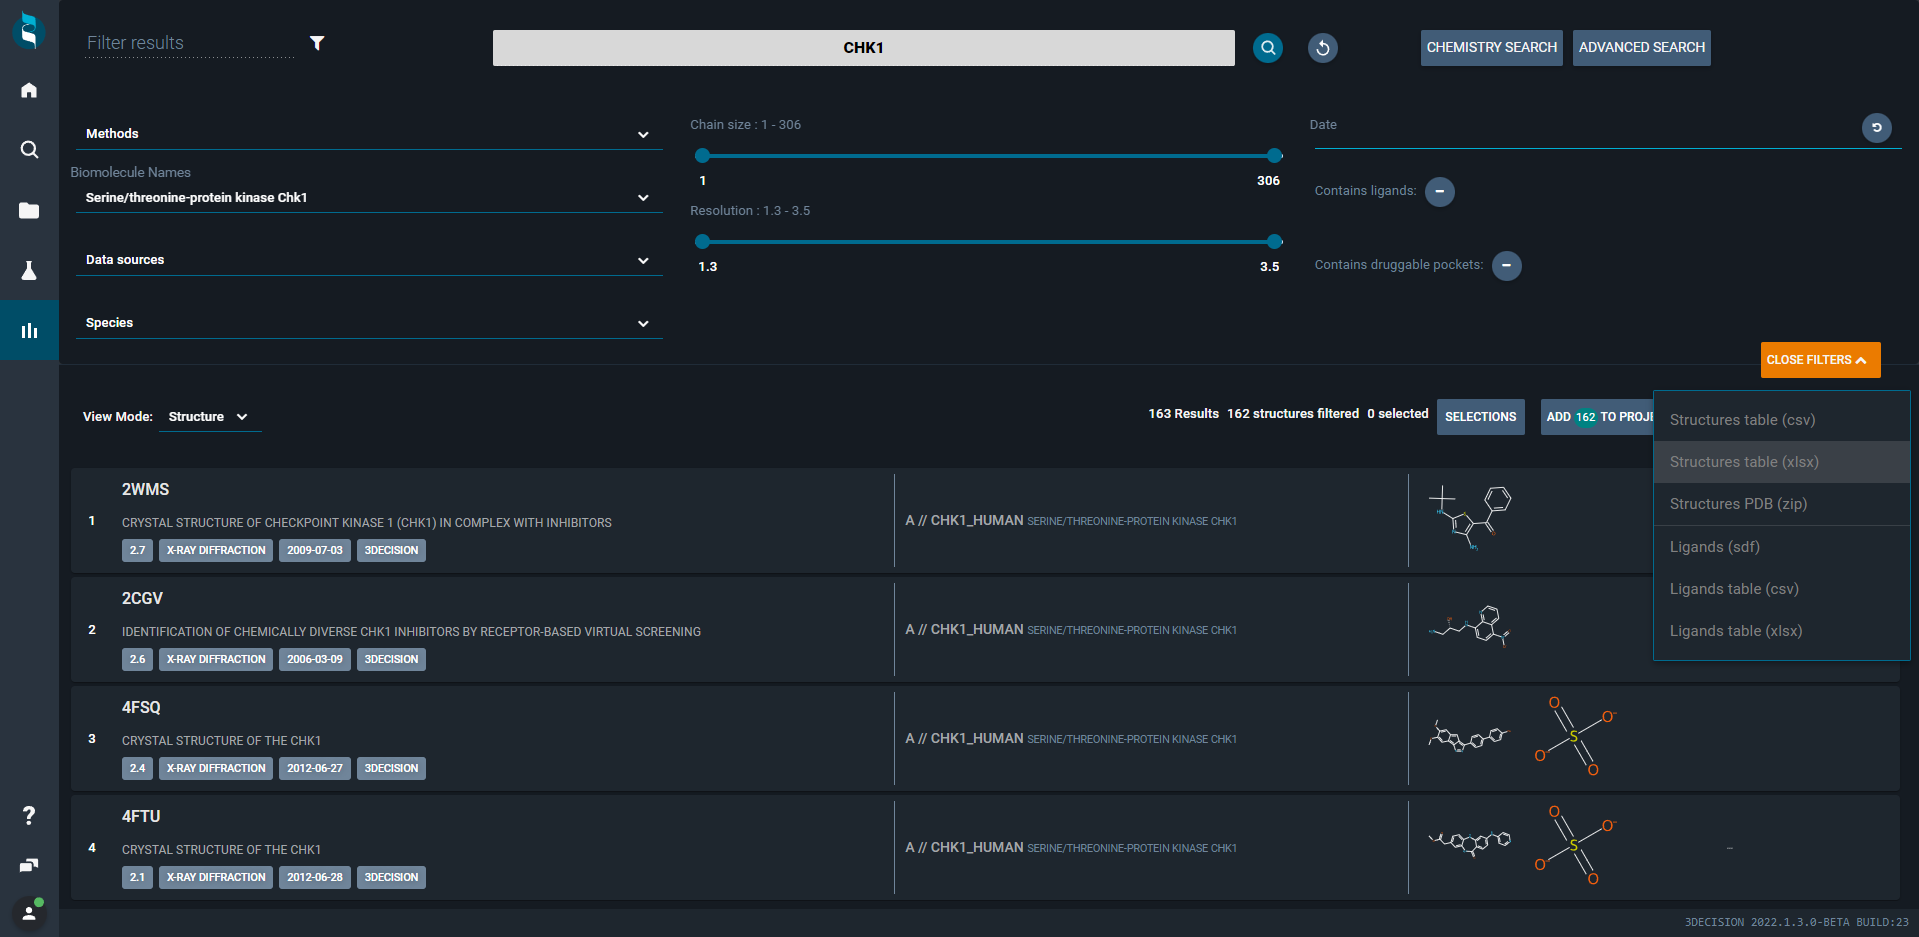The width and height of the screenshot is (1919, 937).
Task: Click 4FTU sulfate ion thumbnail
Action: [x=1575, y=846]
